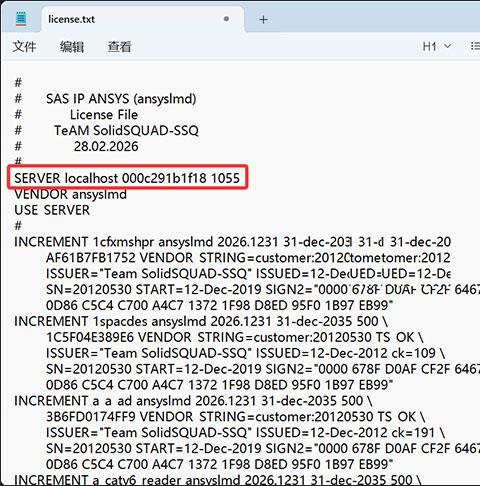Add a new tab with plus button
The image size is (480, 486).
263,20
